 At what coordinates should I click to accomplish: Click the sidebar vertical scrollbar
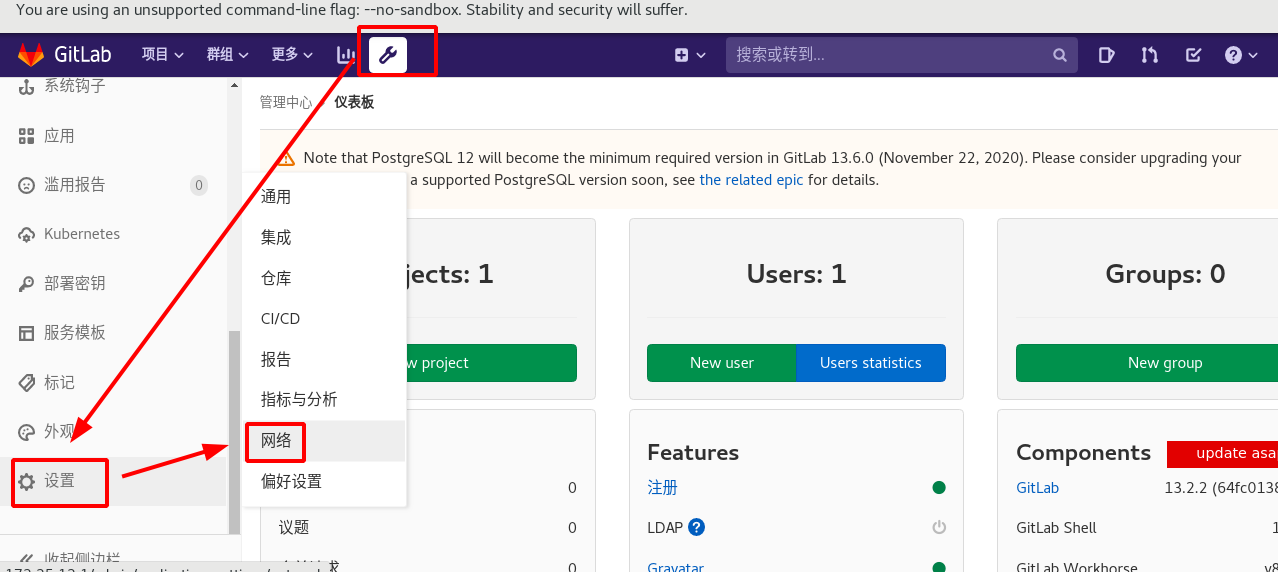234,432
